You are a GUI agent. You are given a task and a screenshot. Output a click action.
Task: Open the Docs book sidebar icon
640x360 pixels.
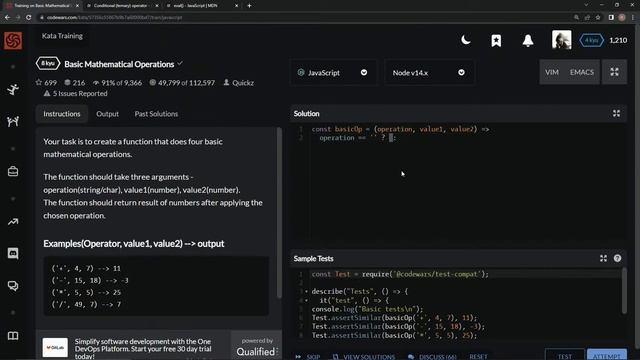click(13, 336)
